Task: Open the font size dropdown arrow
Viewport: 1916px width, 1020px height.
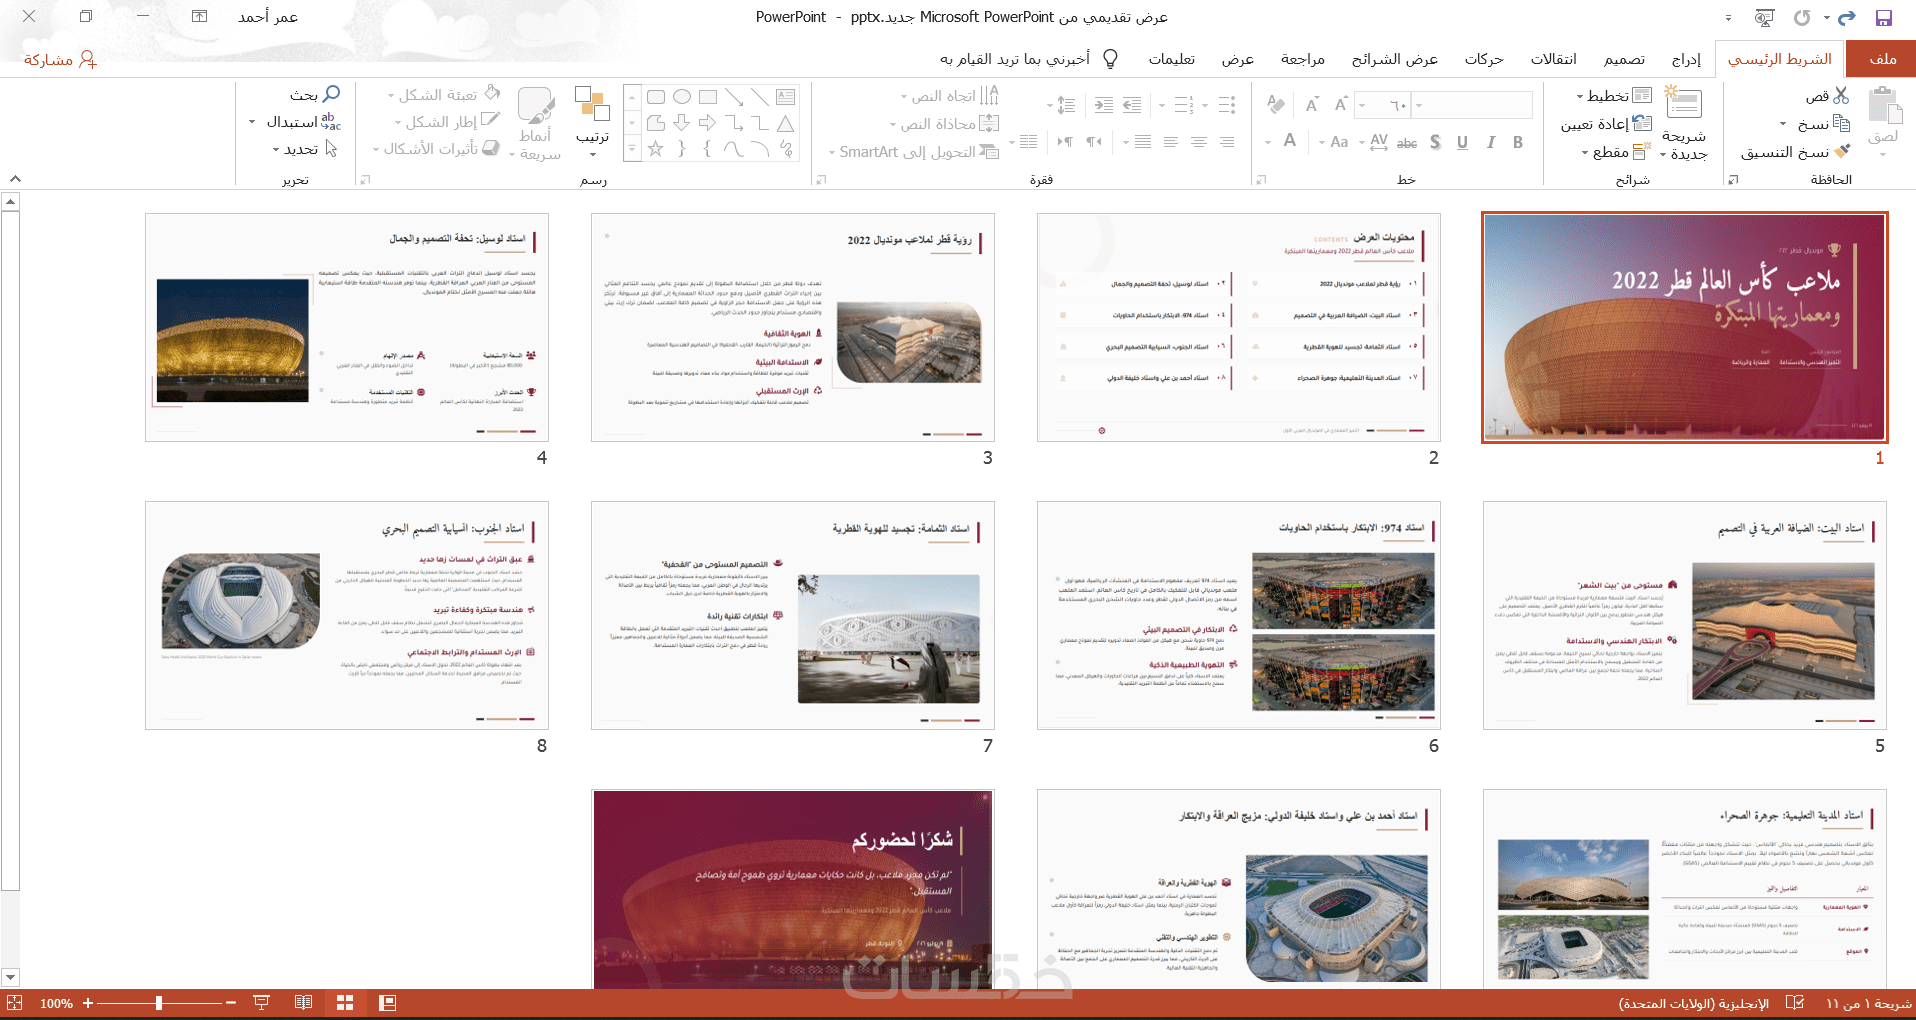Action: [x=1363, y=104]
